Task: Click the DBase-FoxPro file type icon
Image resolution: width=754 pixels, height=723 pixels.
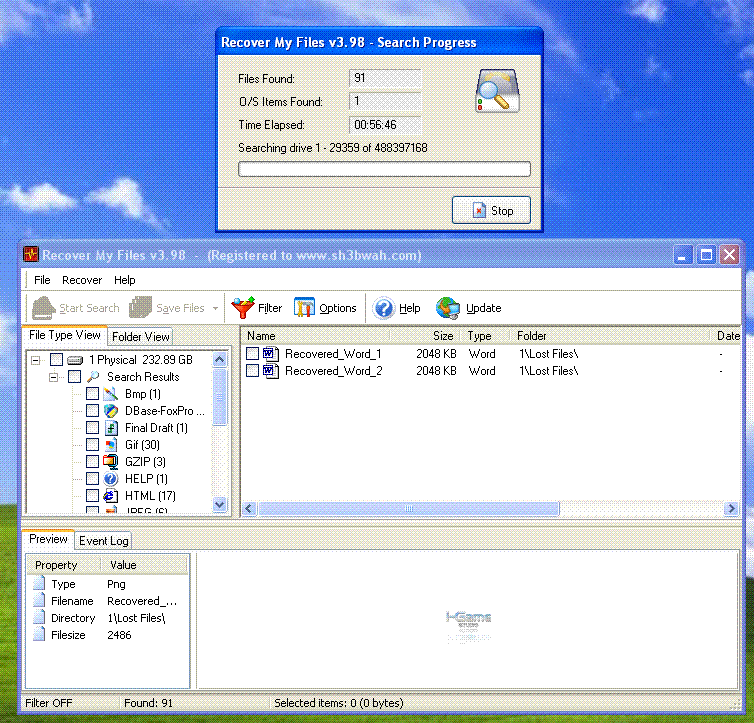Action: [x=111, y=411]
